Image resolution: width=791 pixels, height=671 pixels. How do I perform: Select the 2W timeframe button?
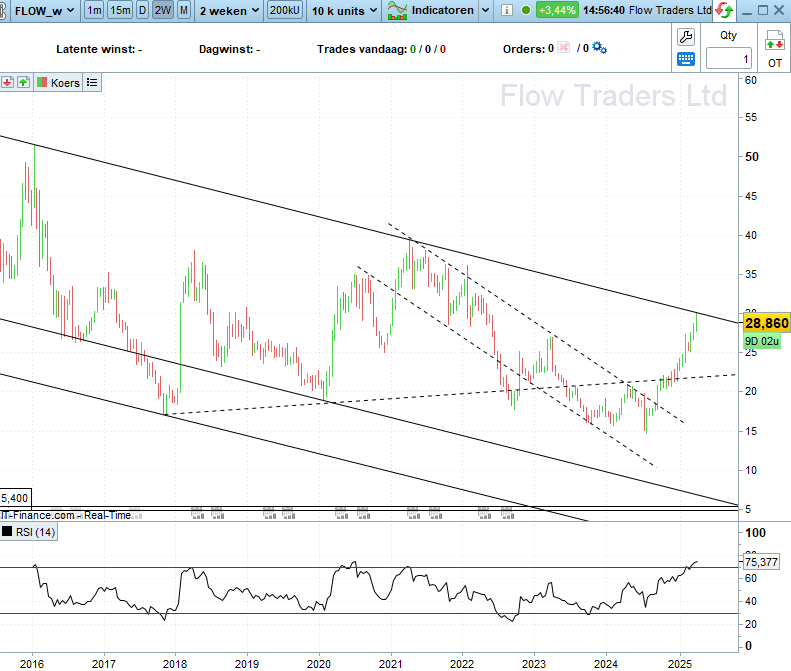162,10
